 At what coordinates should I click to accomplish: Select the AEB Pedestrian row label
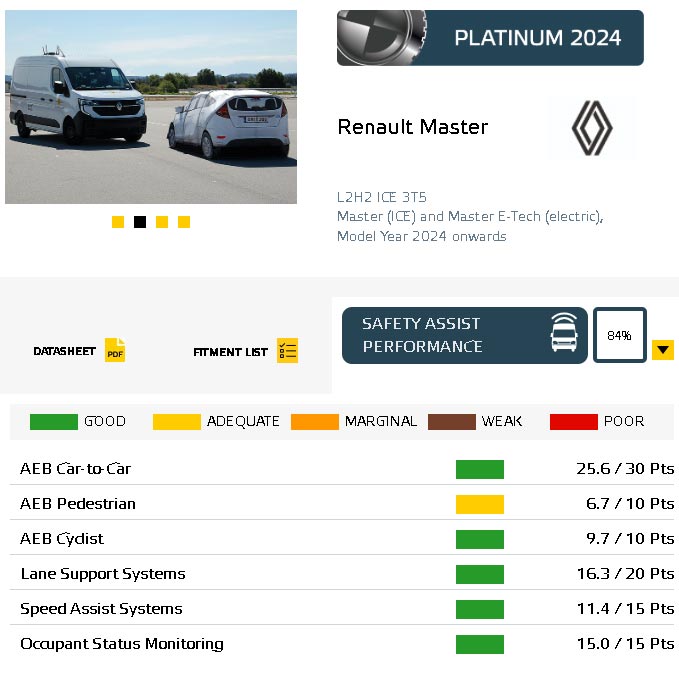pyautogui.click(x=78, y=504)
